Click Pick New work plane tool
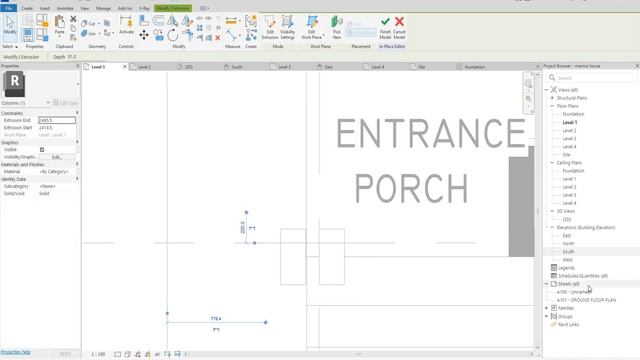Viewport: 640px width, 360px height. 337,27
